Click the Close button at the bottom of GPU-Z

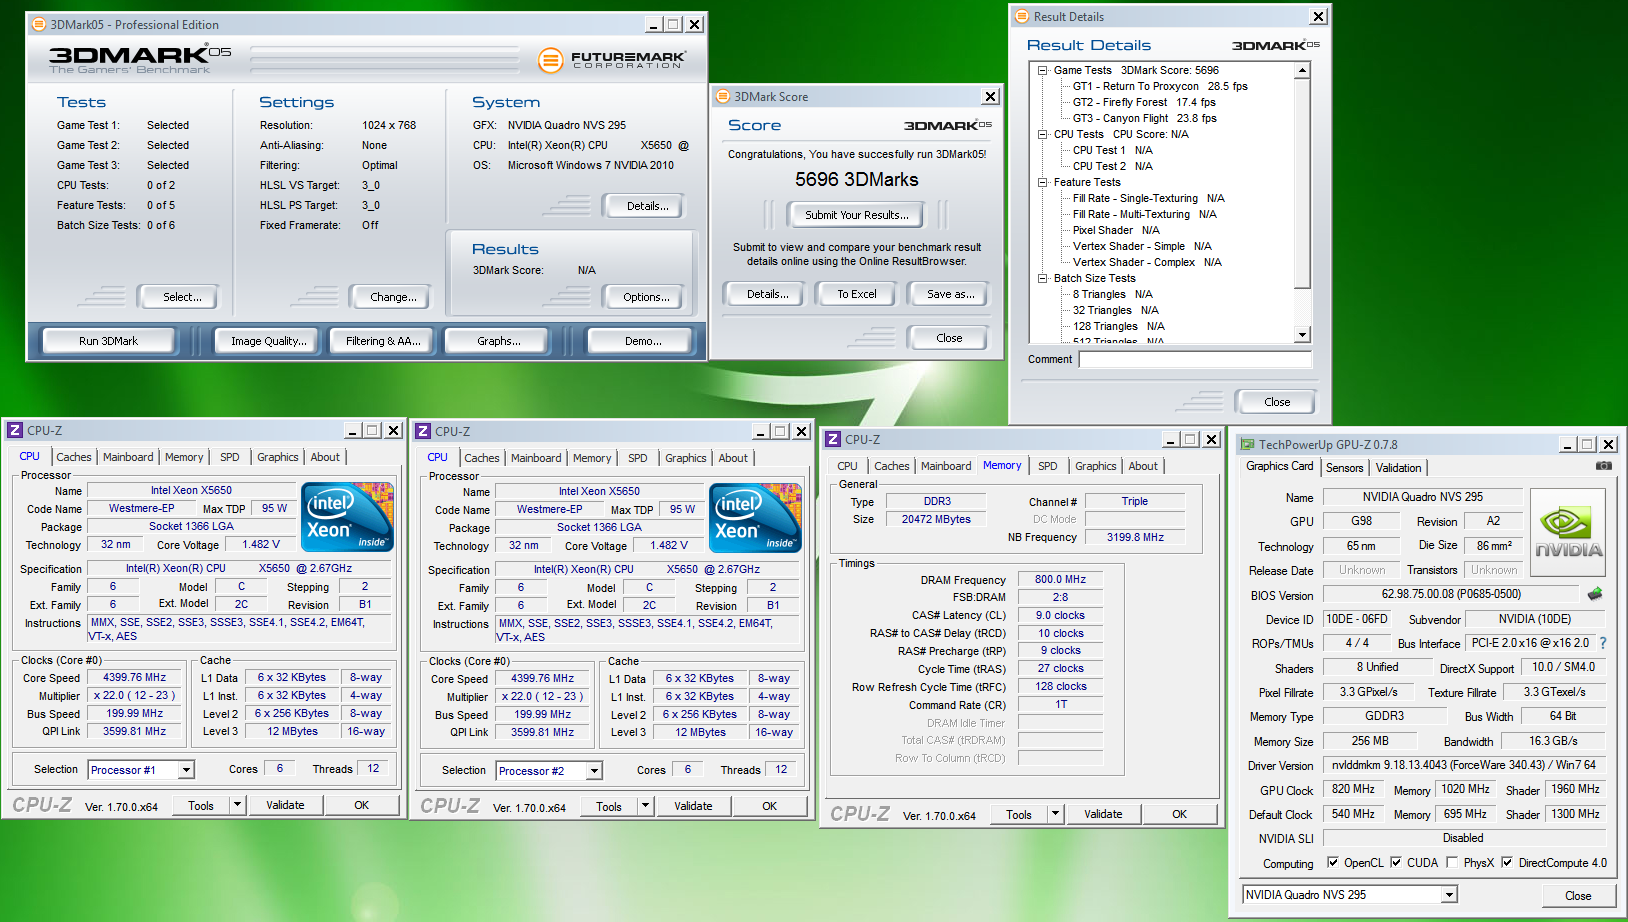point(1578,896)
